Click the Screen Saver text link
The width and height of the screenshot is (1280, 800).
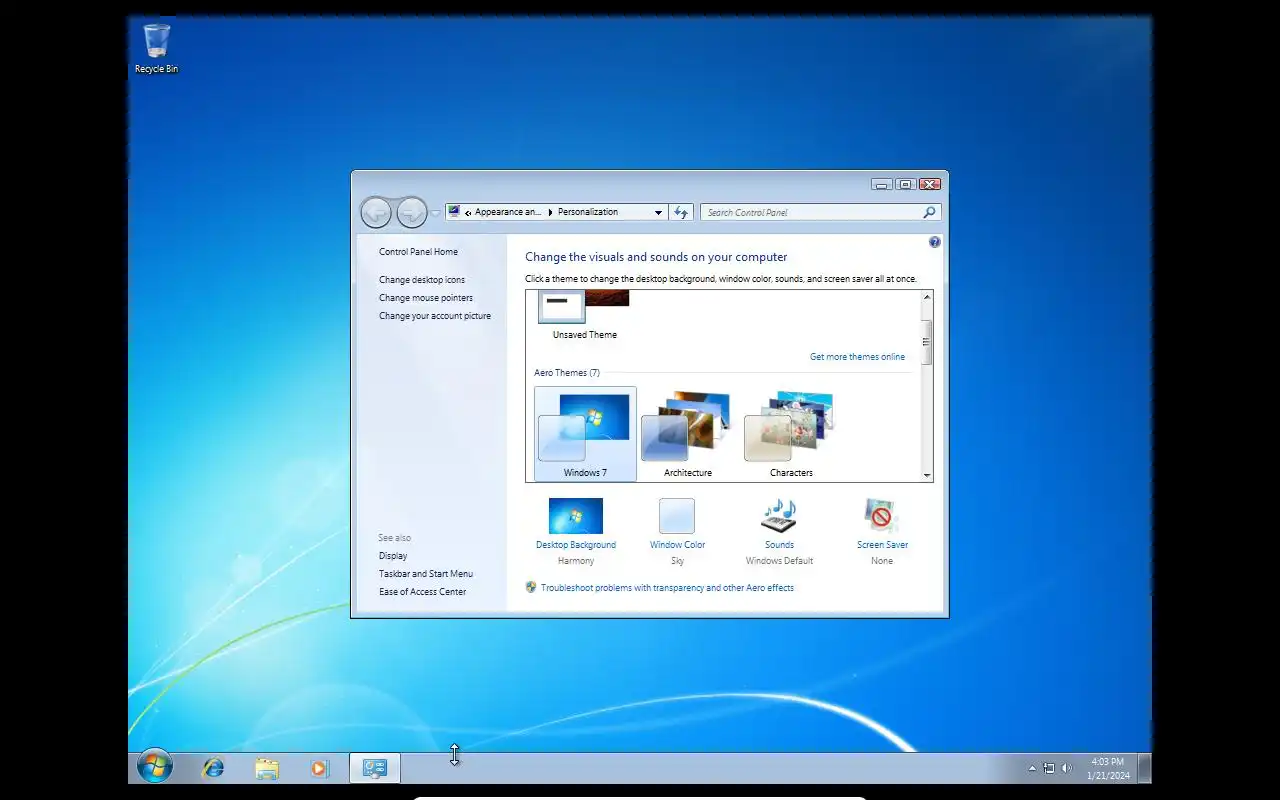pyautogui.click(x=882, y=545)
